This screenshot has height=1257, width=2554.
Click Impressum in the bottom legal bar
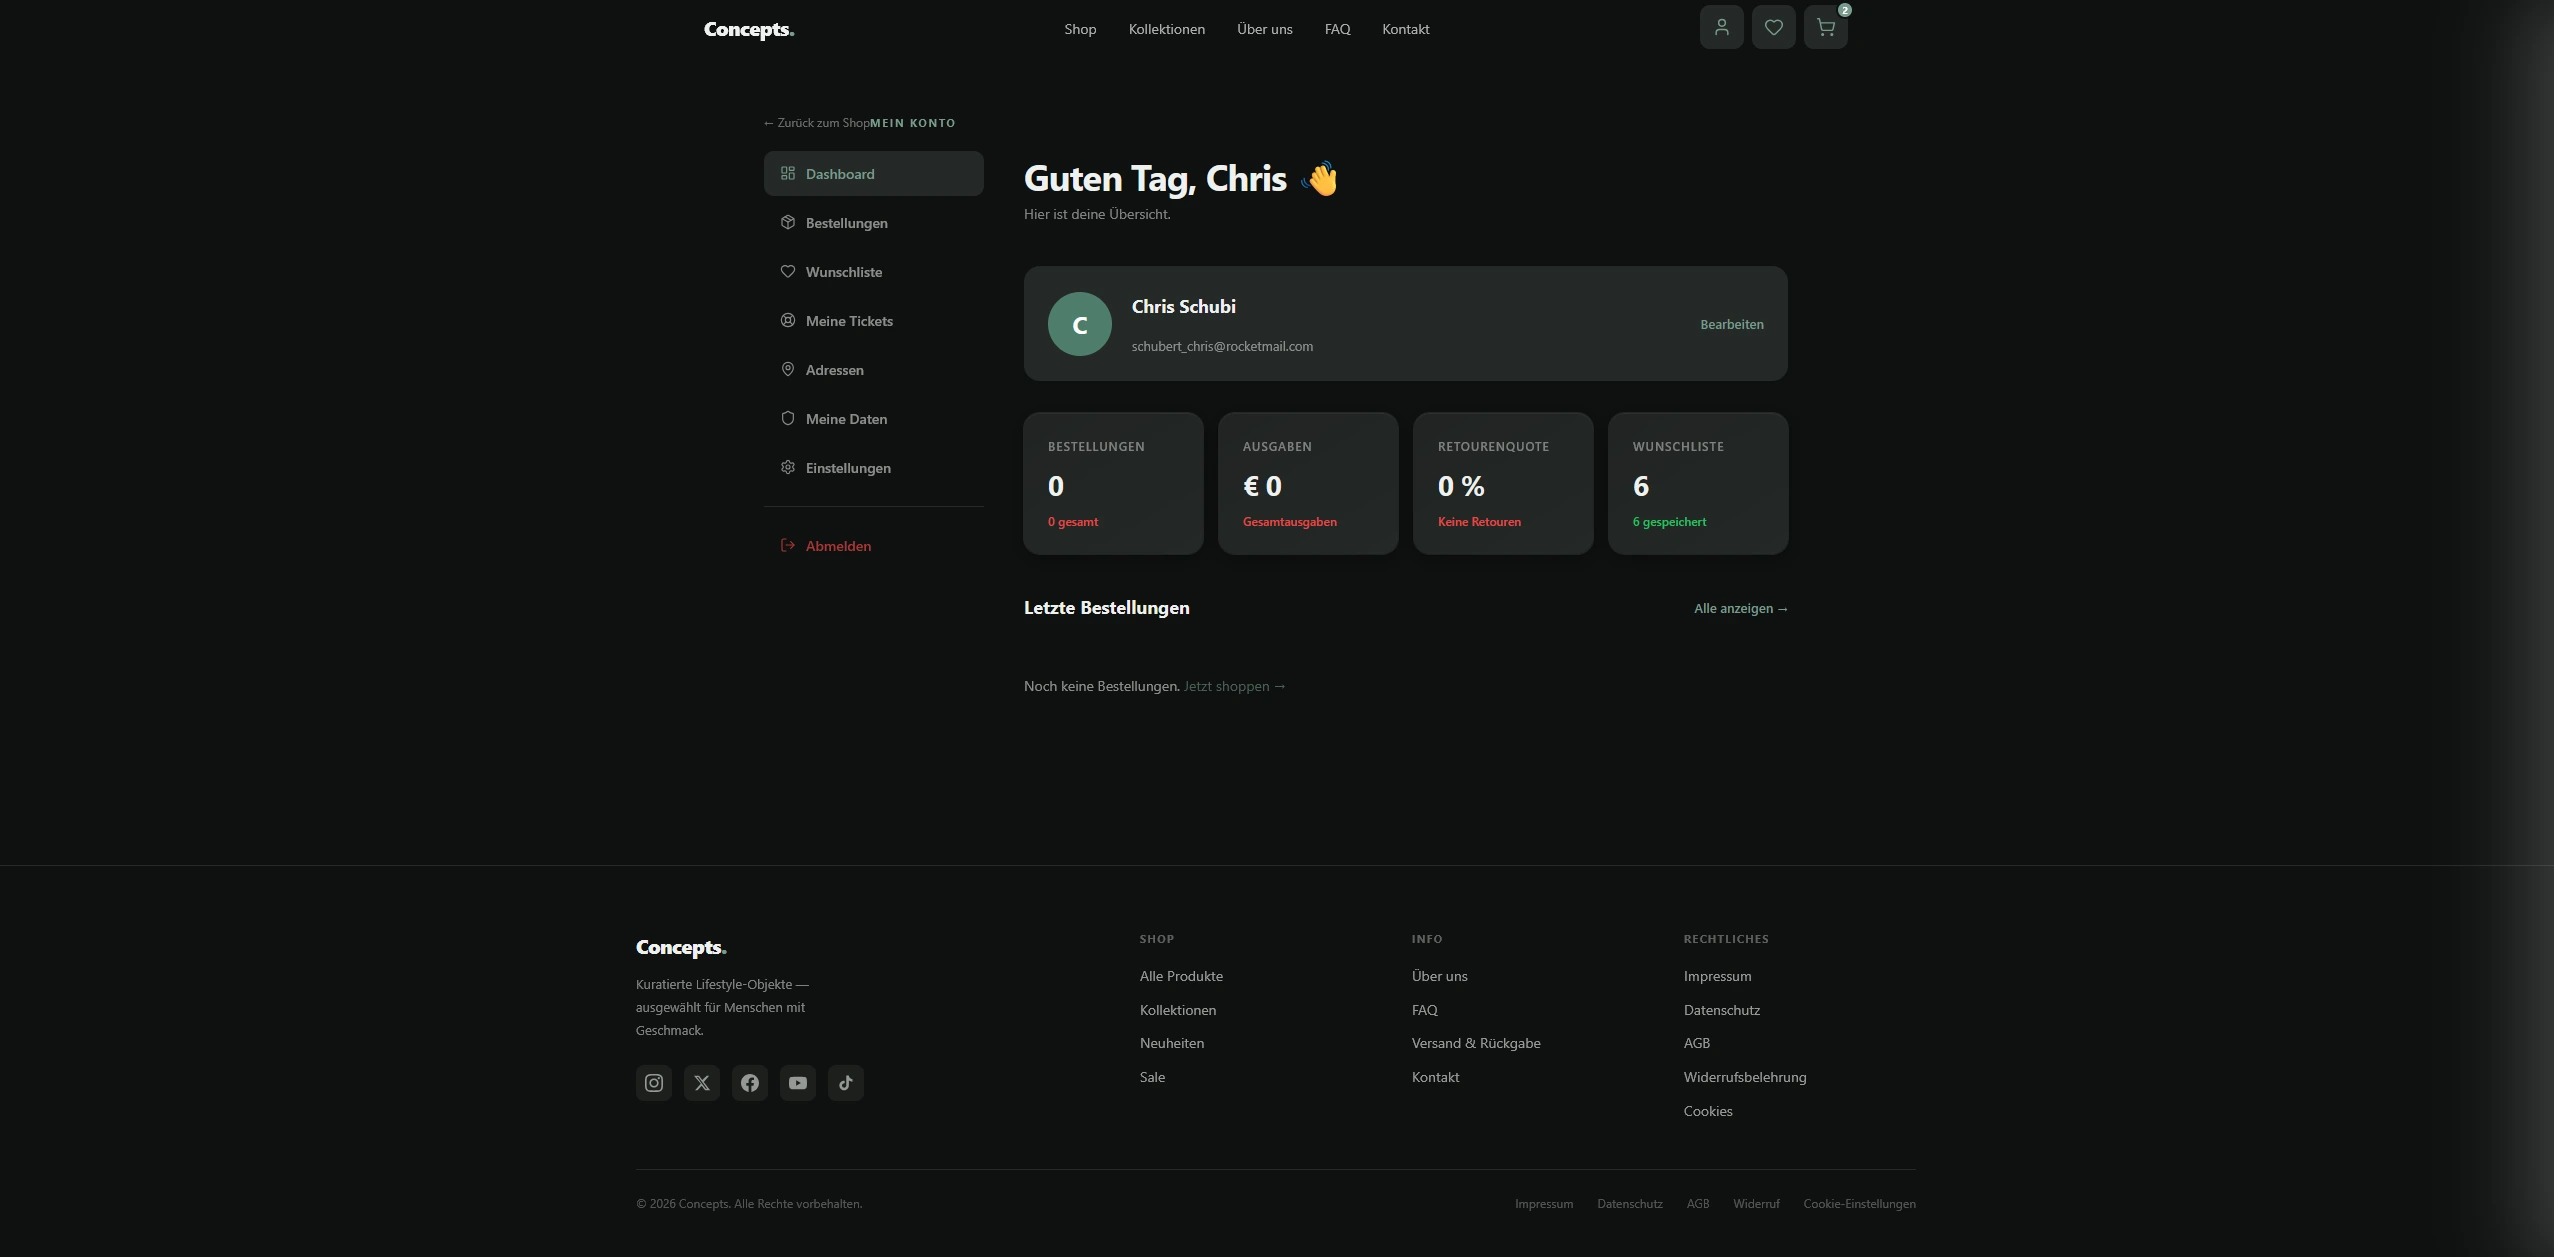[1544, 1204]
